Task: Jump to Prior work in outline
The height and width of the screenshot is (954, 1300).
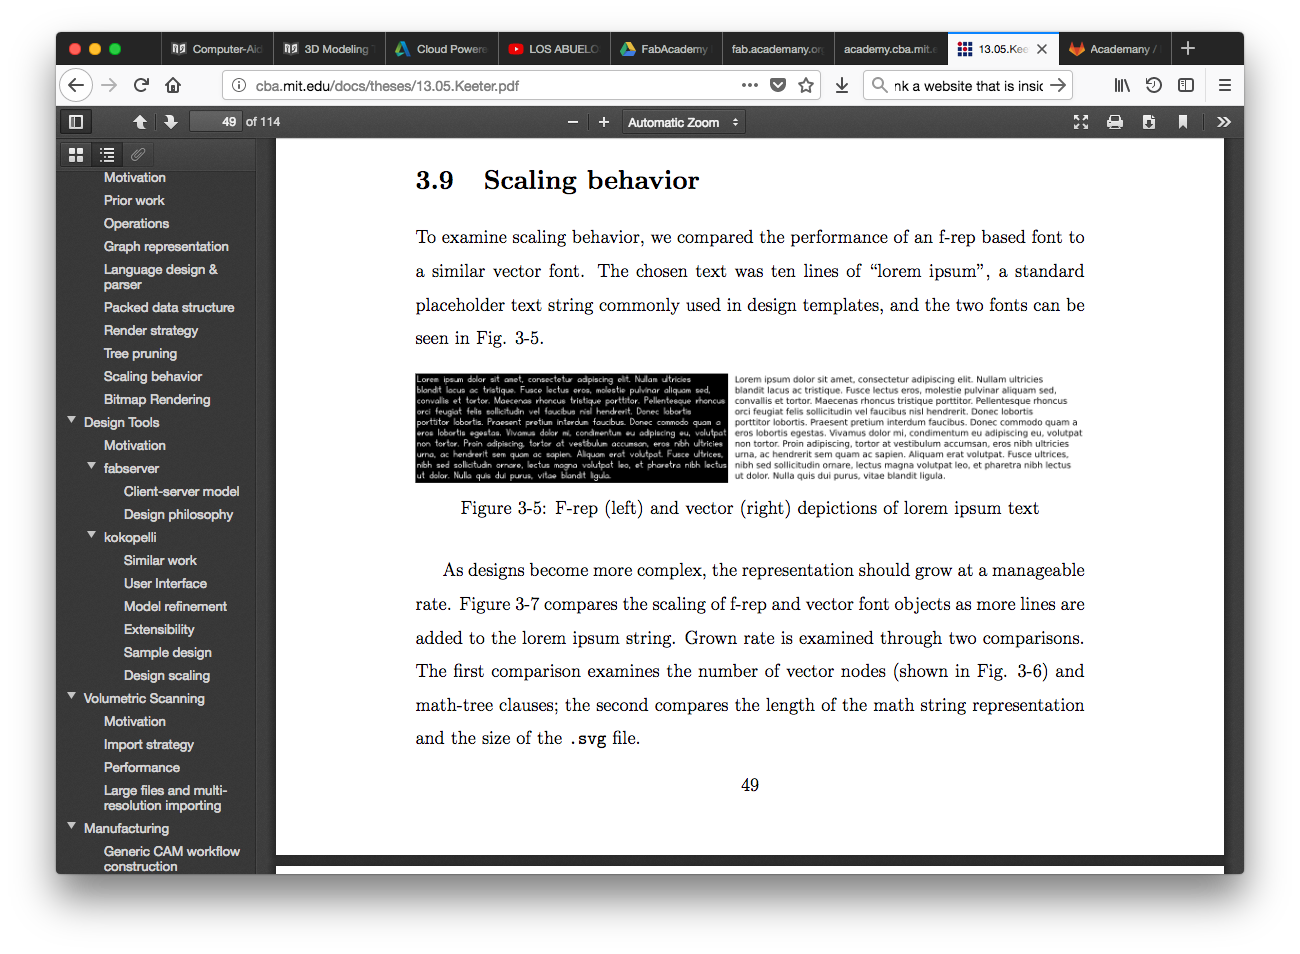Action: (x=134, y=200)
